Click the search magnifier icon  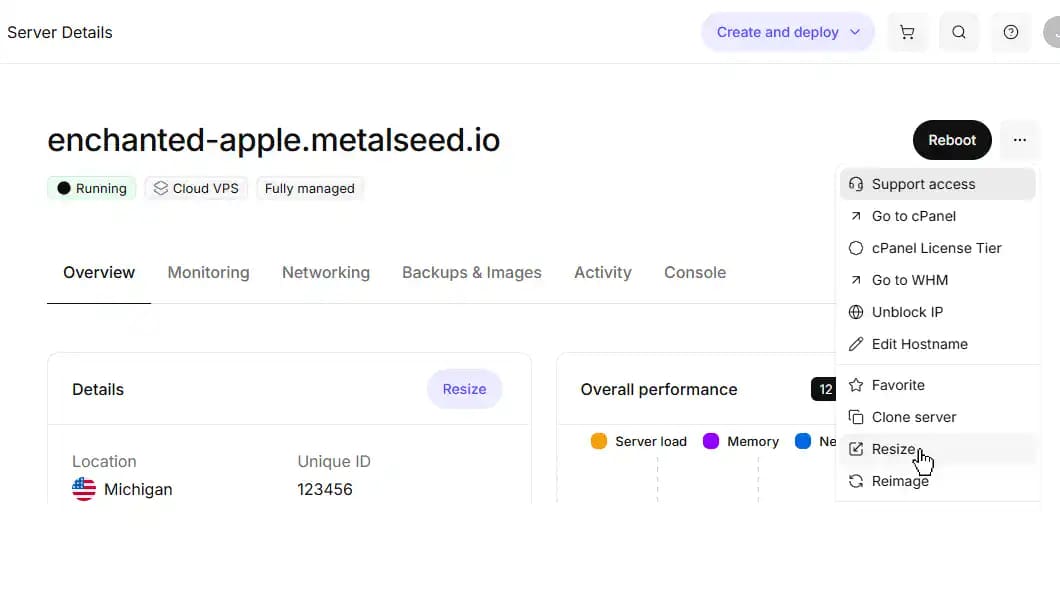coord(959,32)
